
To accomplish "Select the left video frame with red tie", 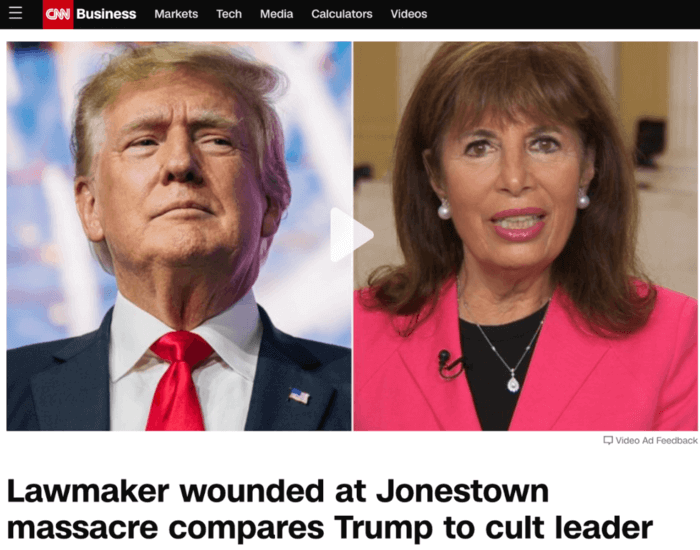I will 179,236.
